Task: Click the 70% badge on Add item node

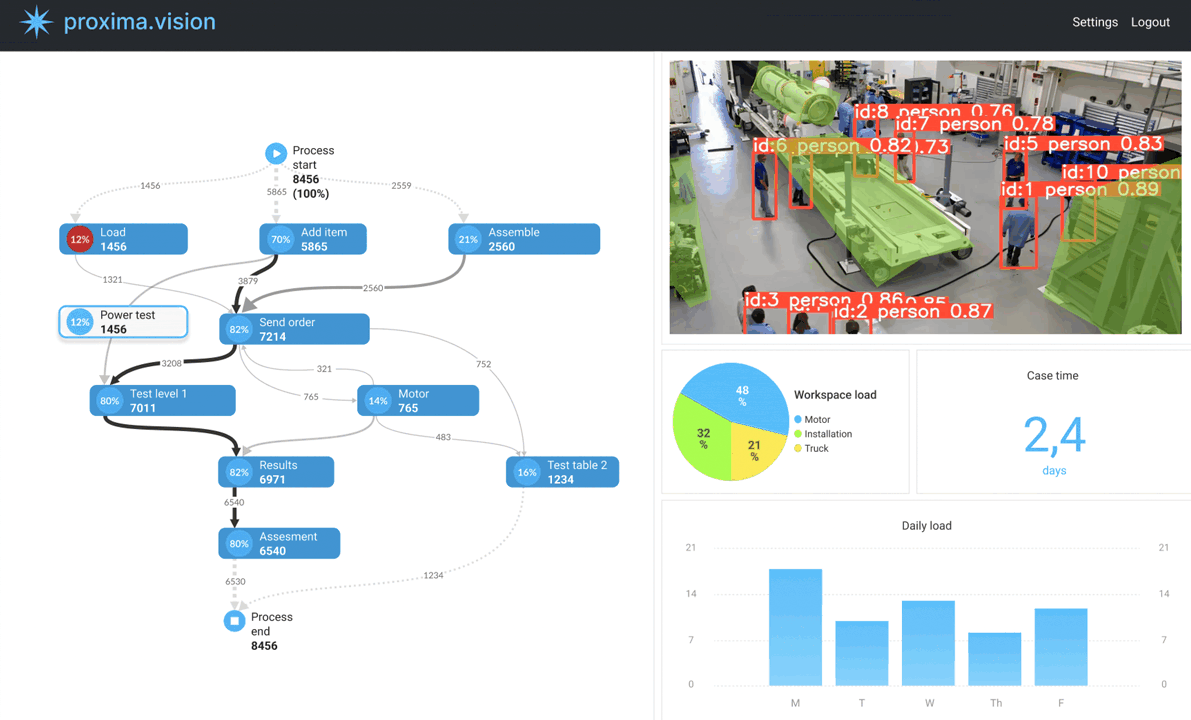Action: click(280, 239)
